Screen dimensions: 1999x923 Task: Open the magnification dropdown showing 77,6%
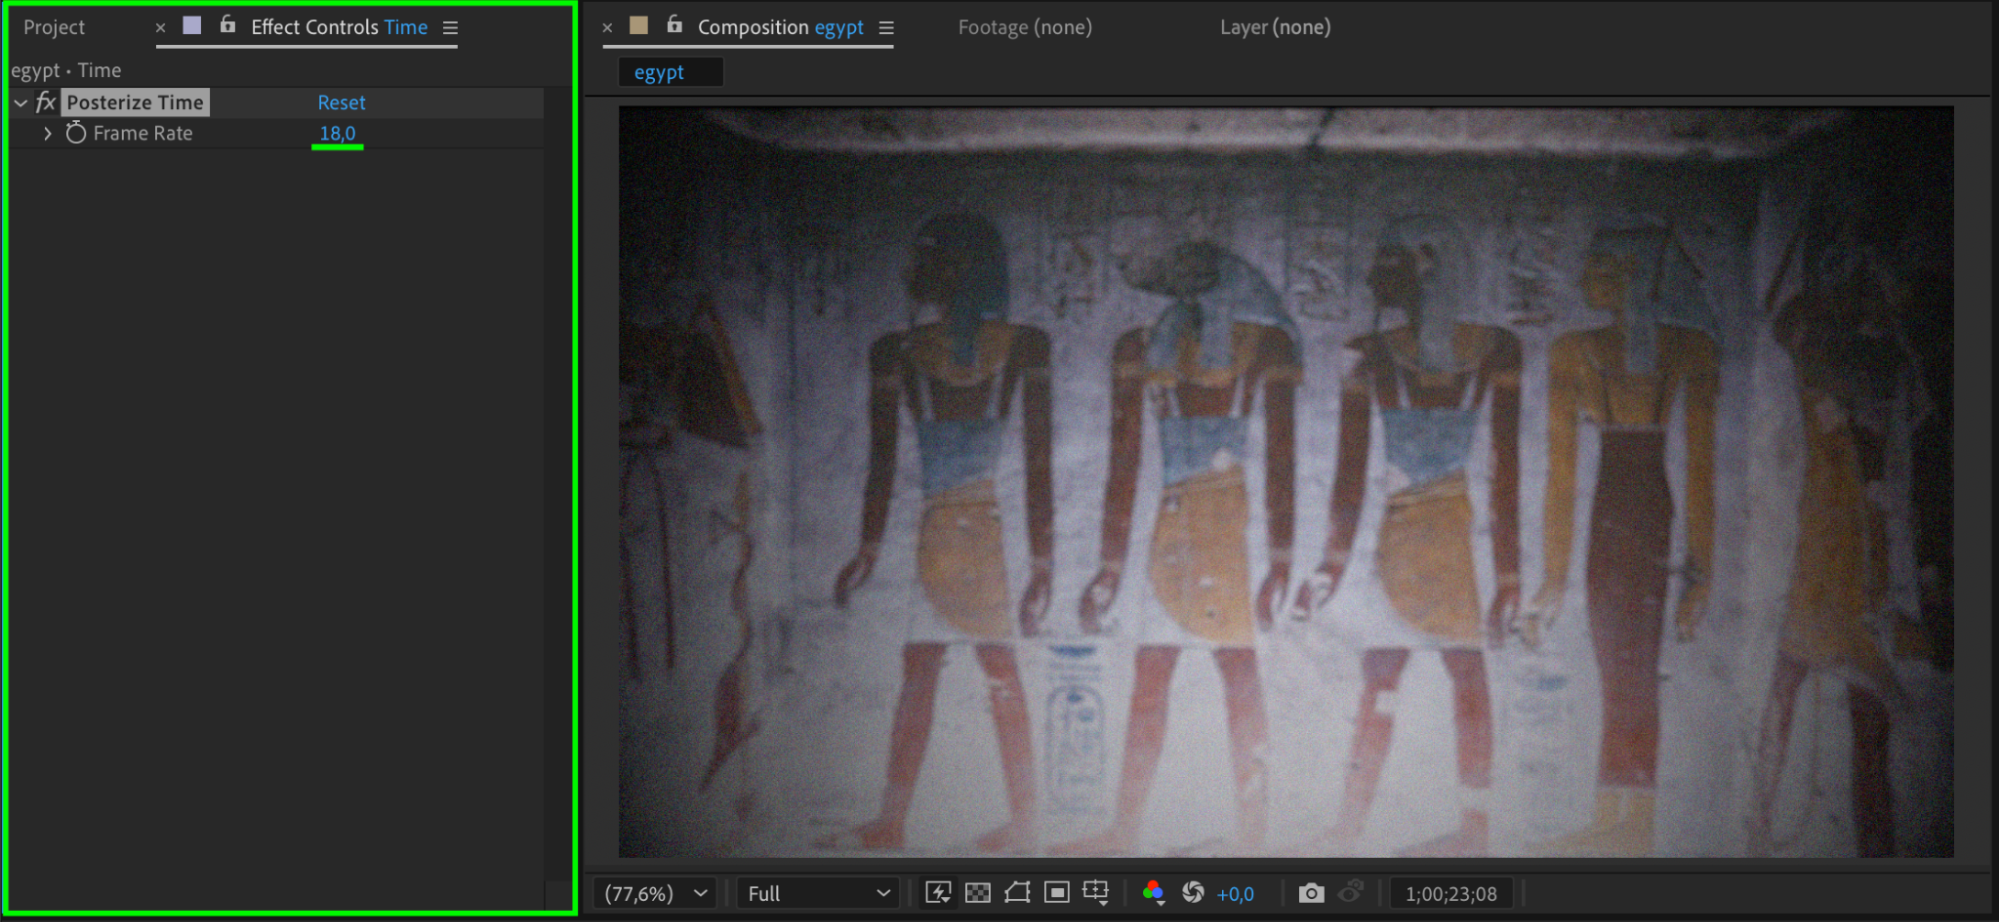click(655, 893)
